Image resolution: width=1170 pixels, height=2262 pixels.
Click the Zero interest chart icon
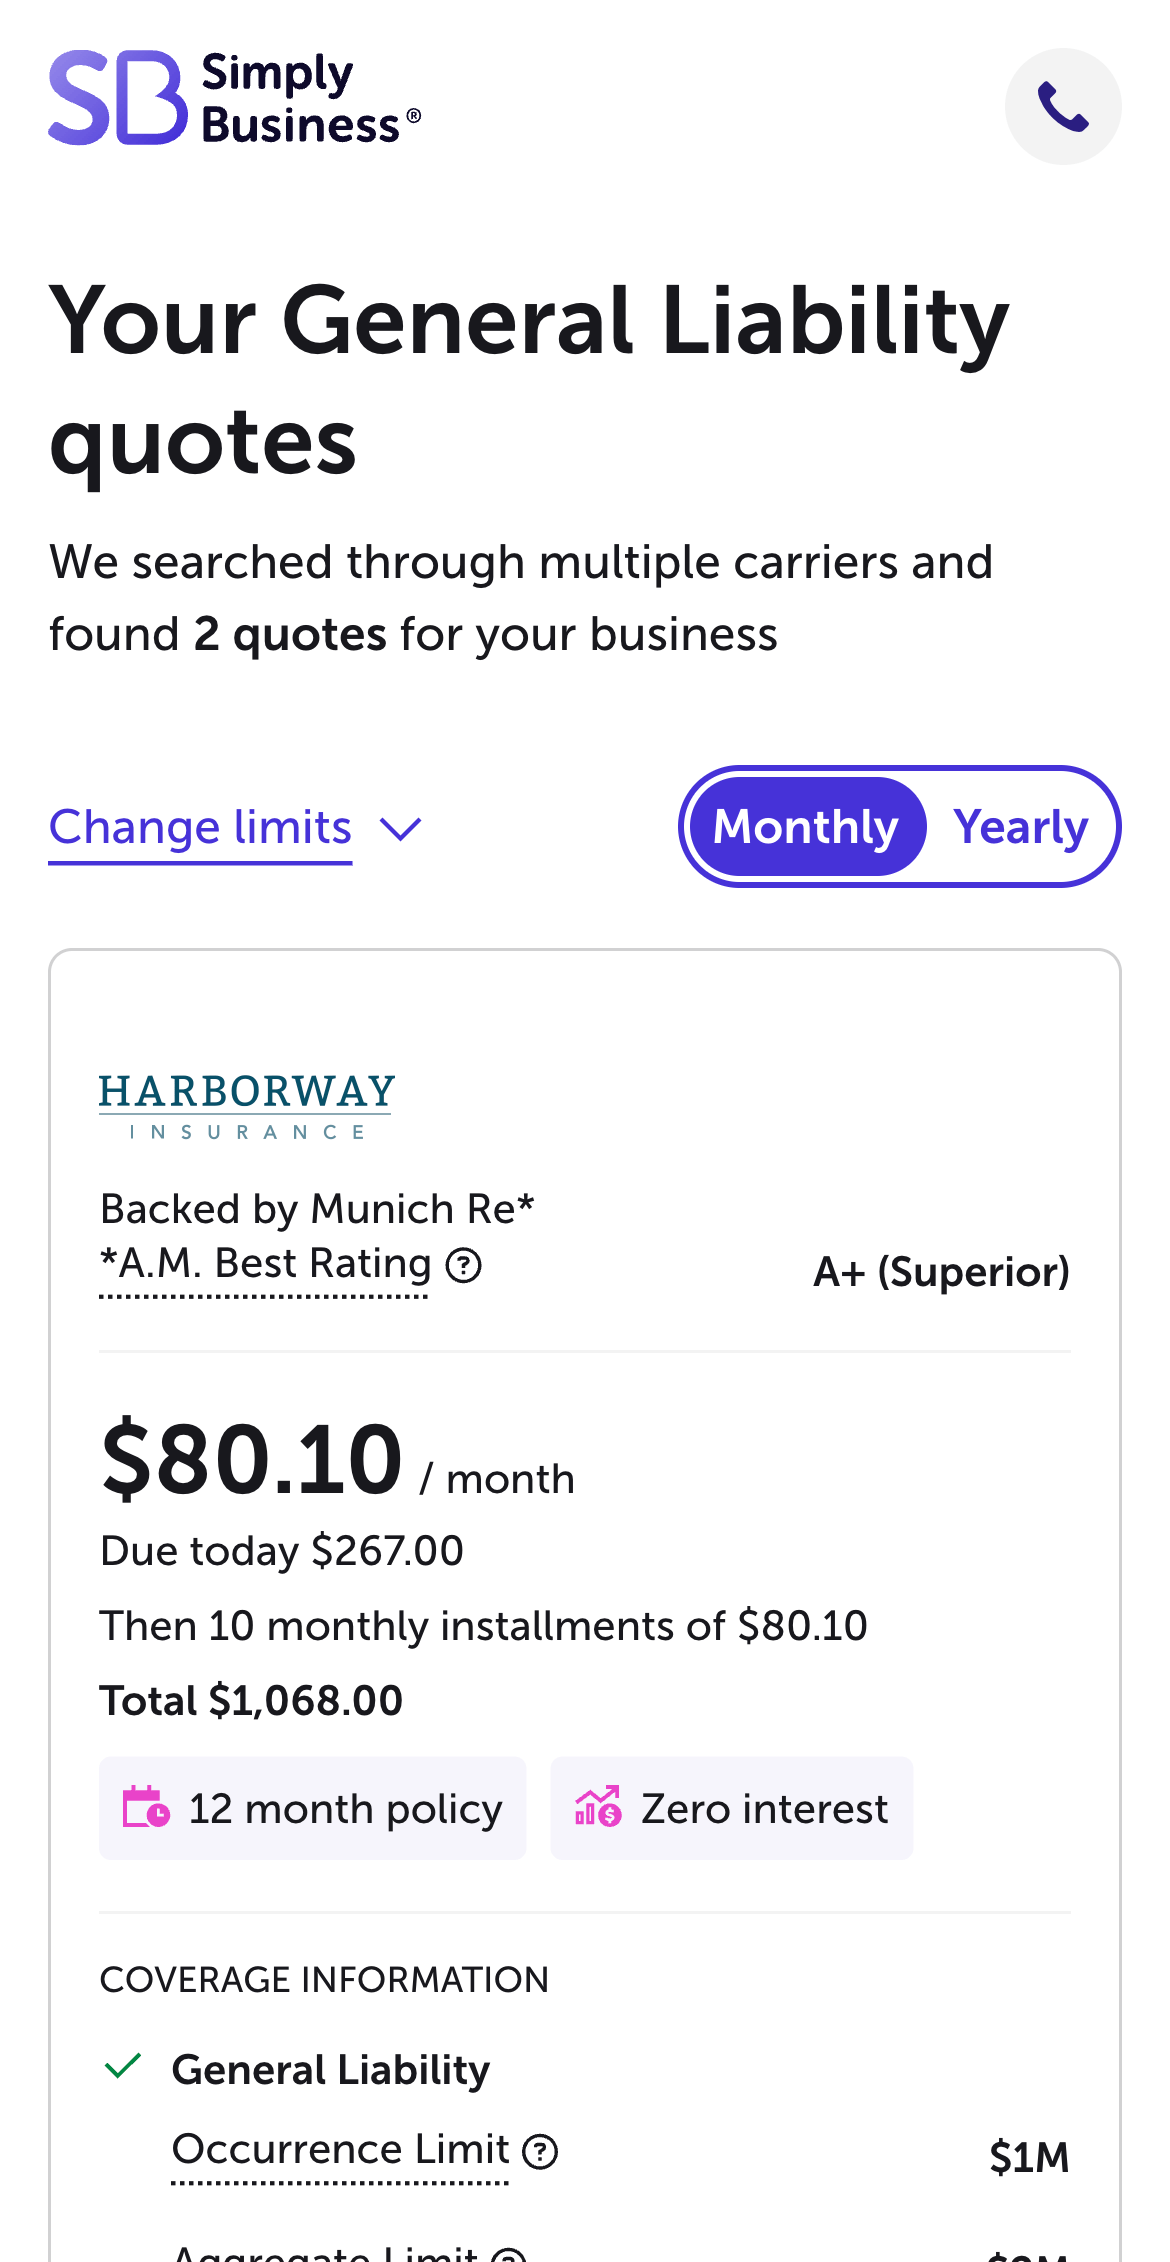pos(598,1807)
